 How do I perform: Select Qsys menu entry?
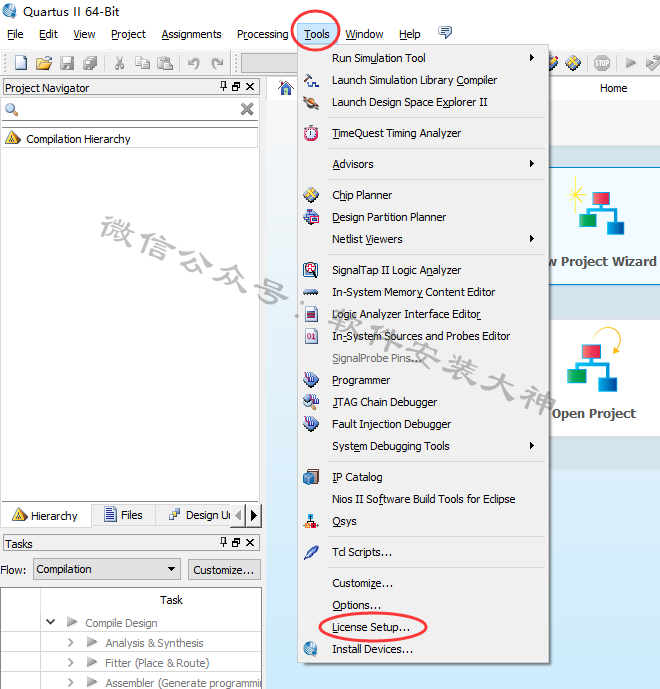click(423, 521)
